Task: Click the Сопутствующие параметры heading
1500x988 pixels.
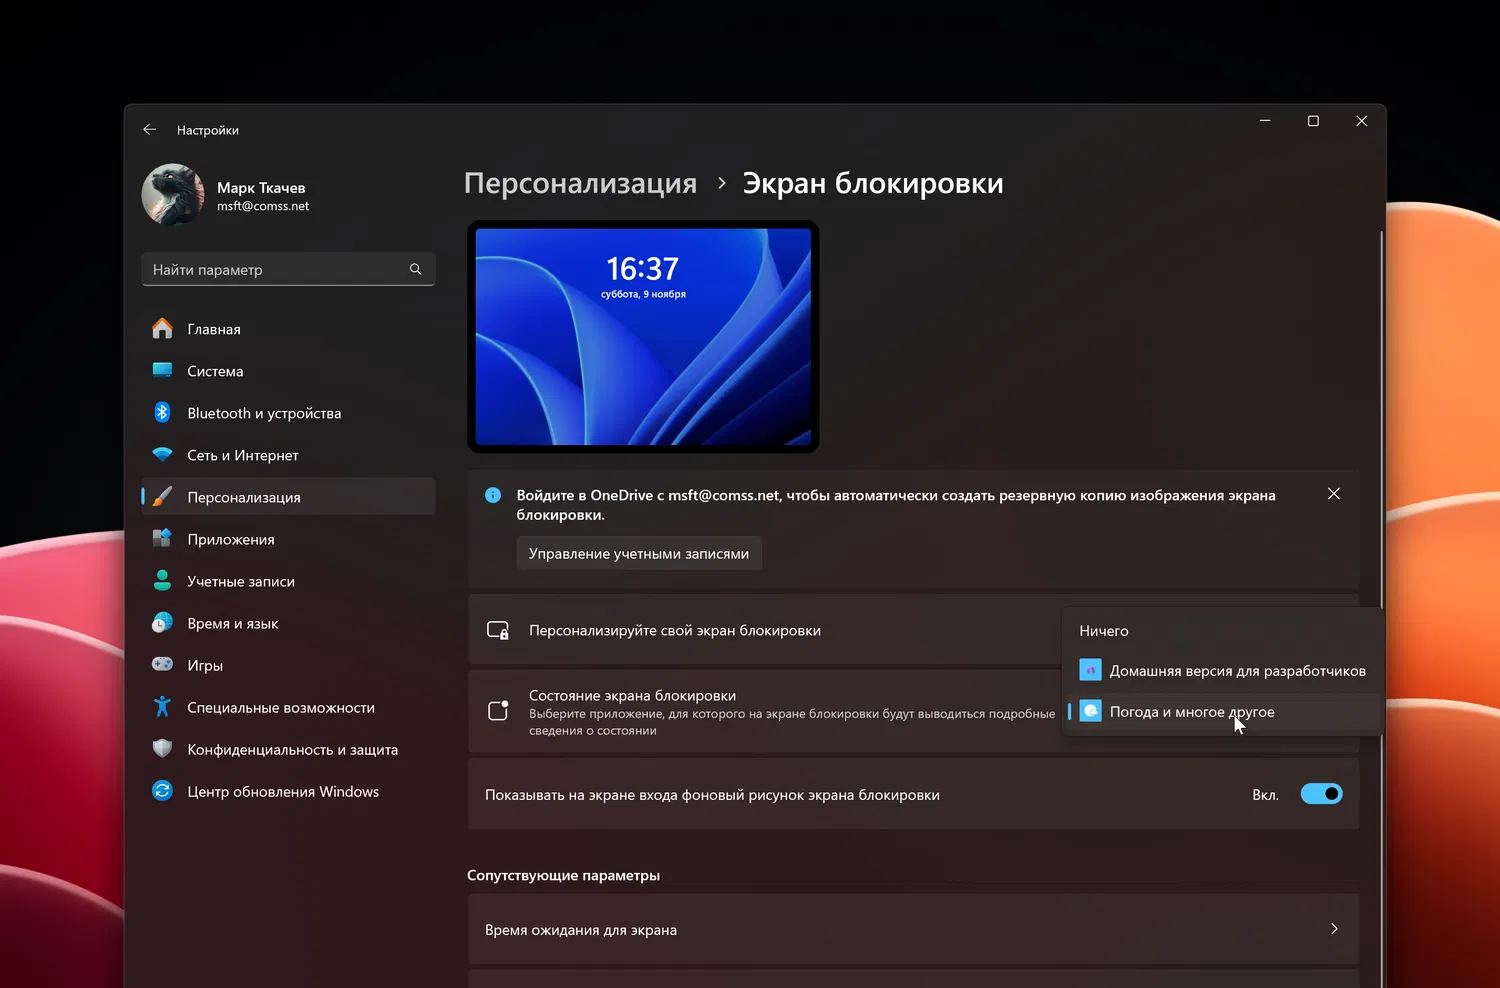Action: 563,876
